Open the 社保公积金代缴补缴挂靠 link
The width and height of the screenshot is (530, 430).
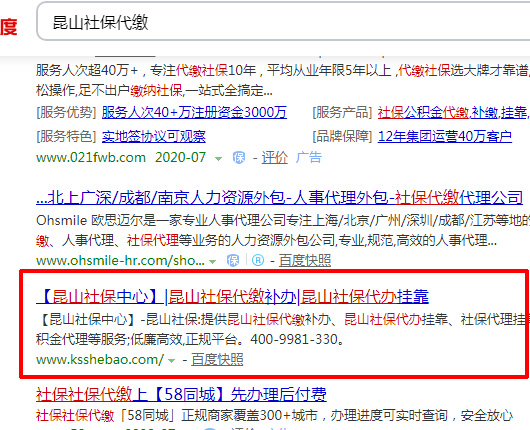[454, 112]
